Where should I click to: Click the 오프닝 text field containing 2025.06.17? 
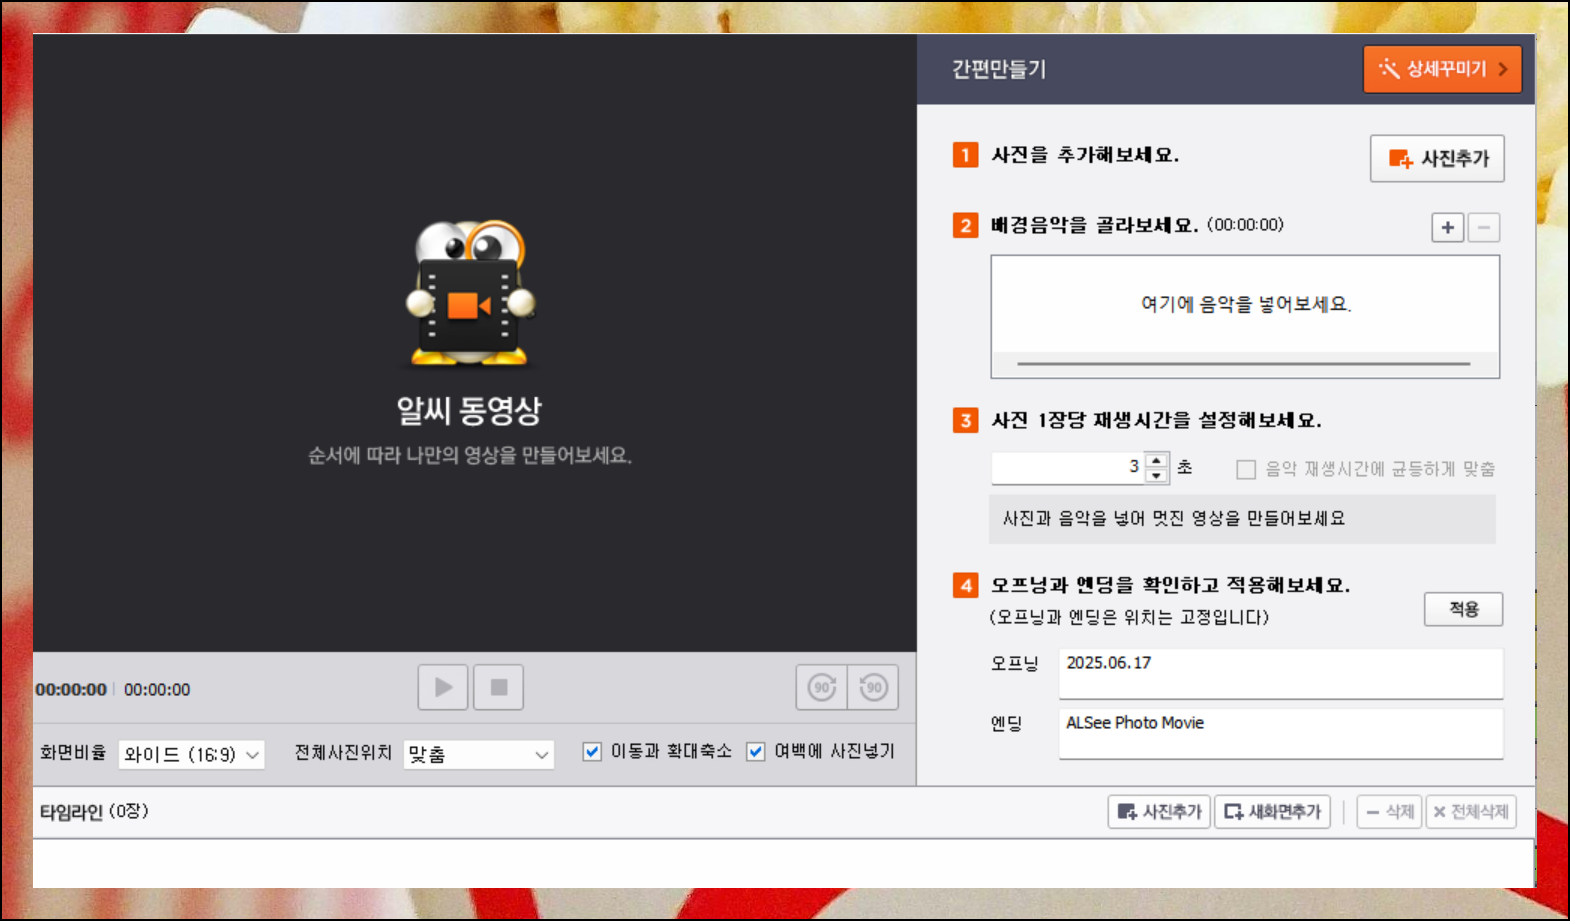click(x=1281, y=673)
